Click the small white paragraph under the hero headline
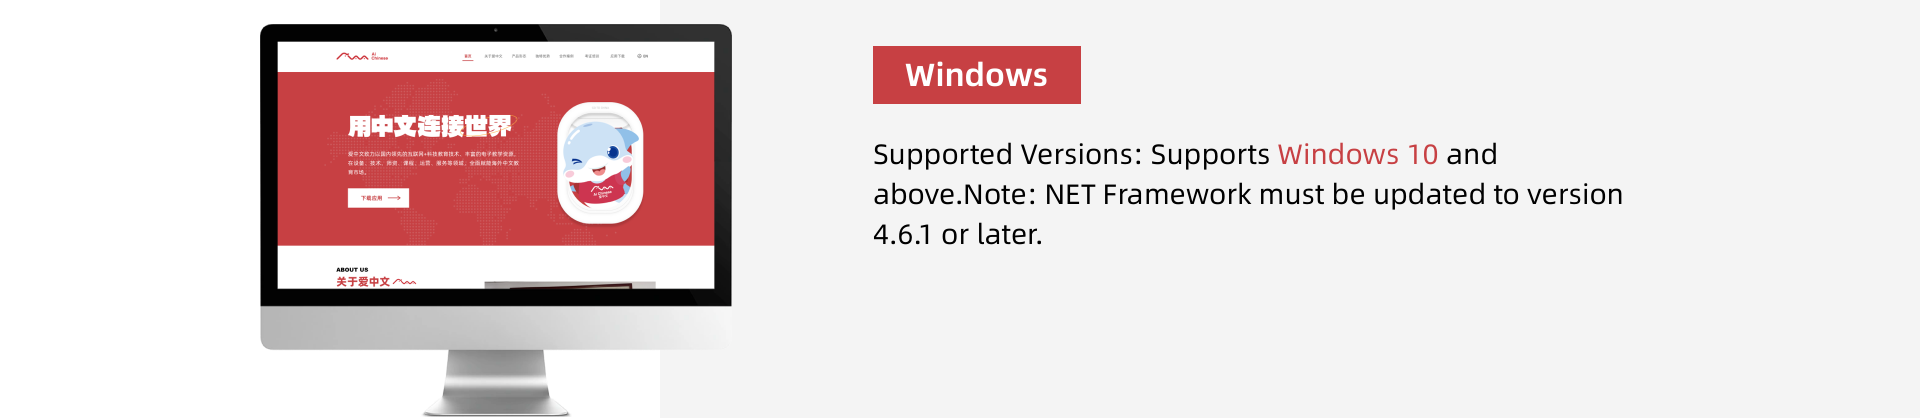The height and width of the screenshot is (418, 1920). pyautogui.click(x=433, y=163)
